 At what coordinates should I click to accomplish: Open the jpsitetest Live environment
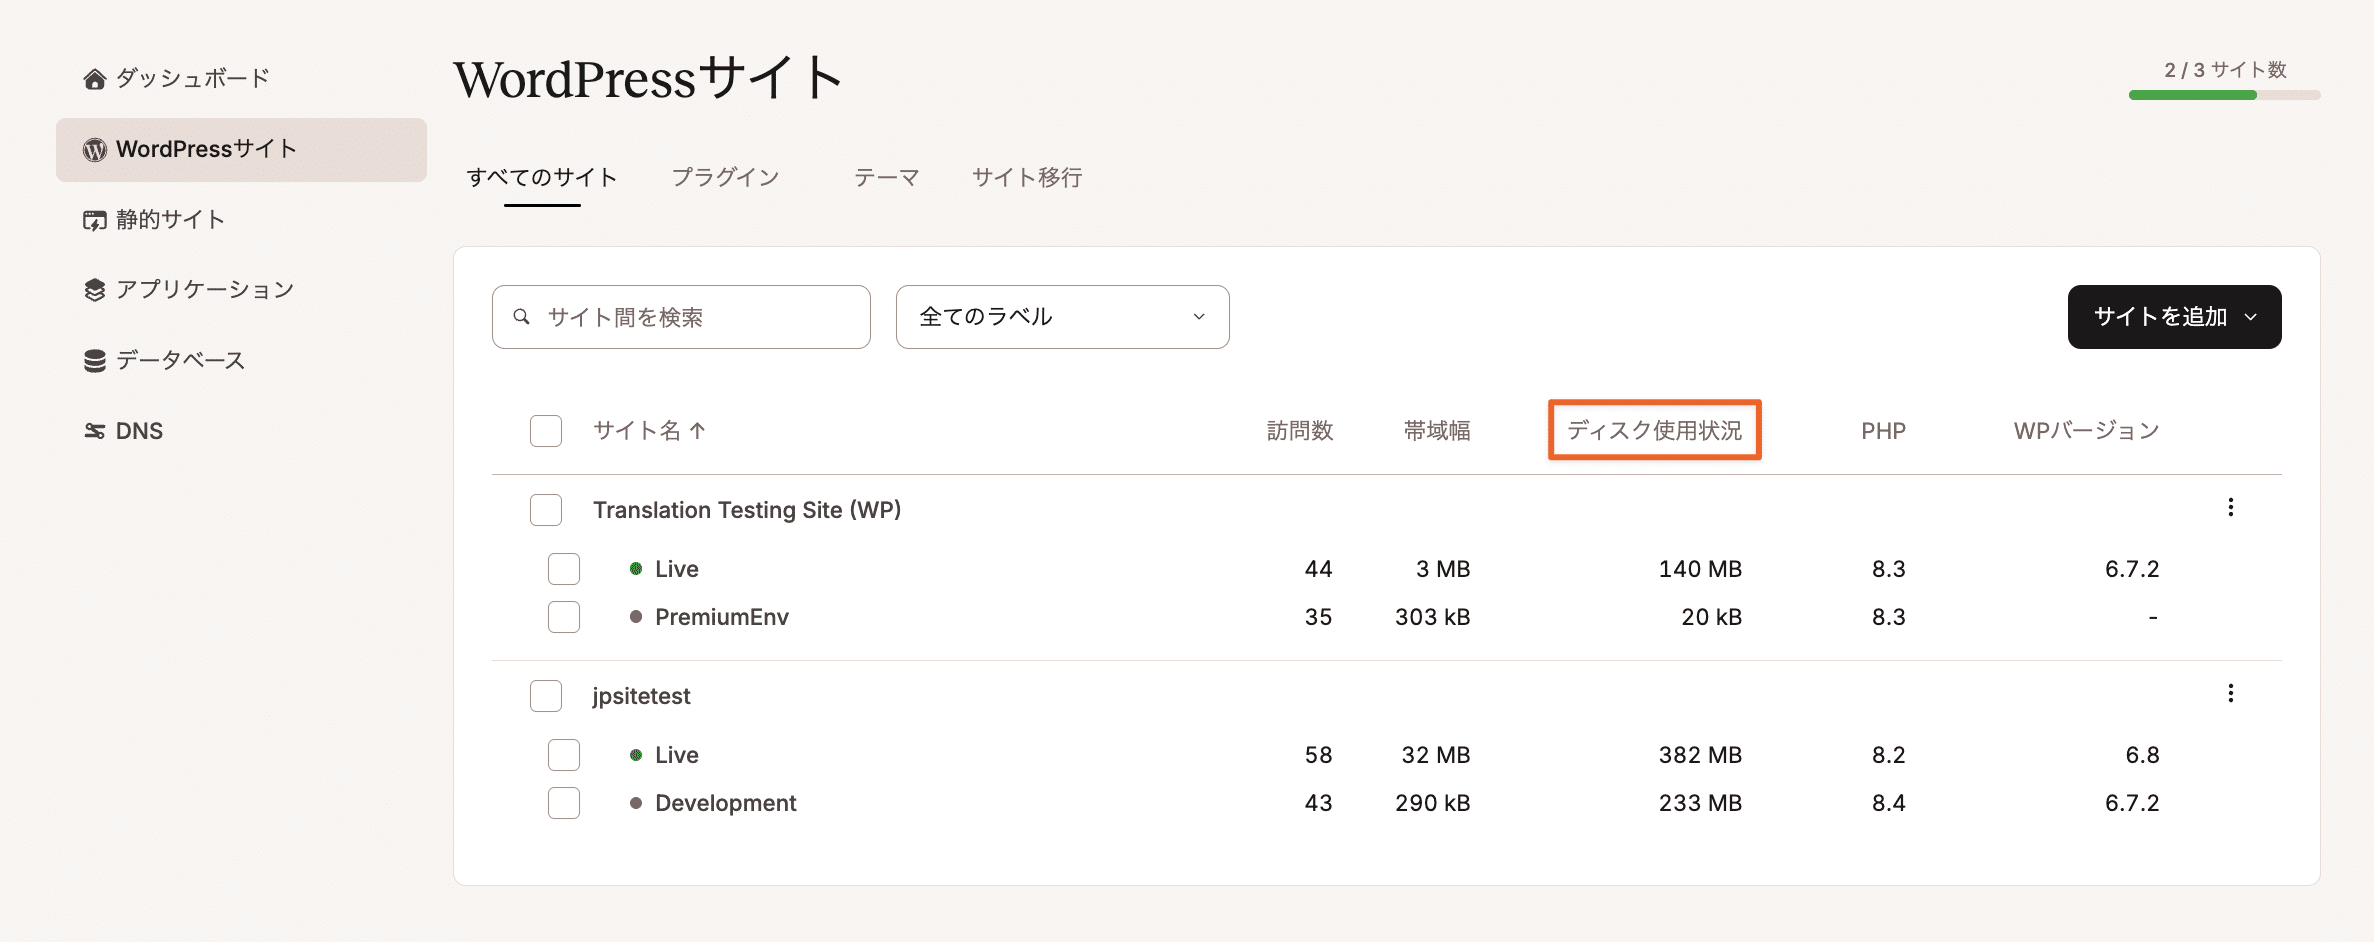click(x=675, y=755)
